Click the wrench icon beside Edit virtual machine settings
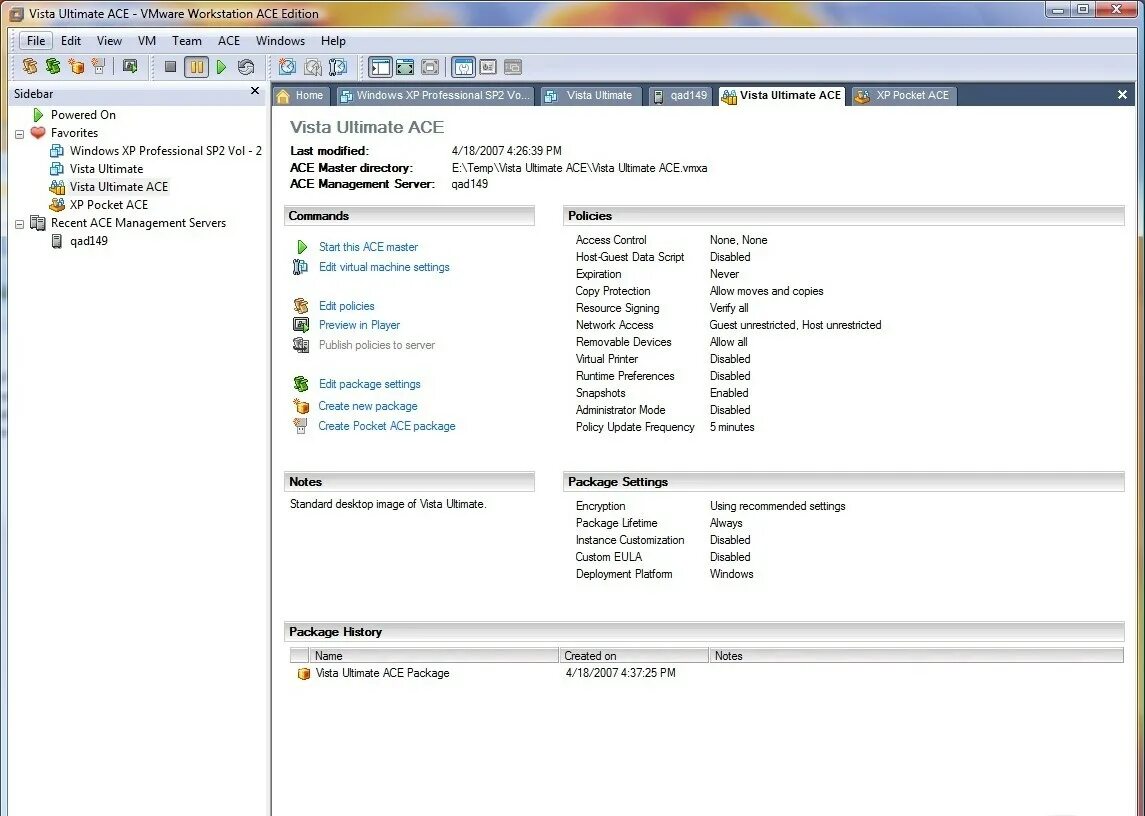 [x=300, y=267]
